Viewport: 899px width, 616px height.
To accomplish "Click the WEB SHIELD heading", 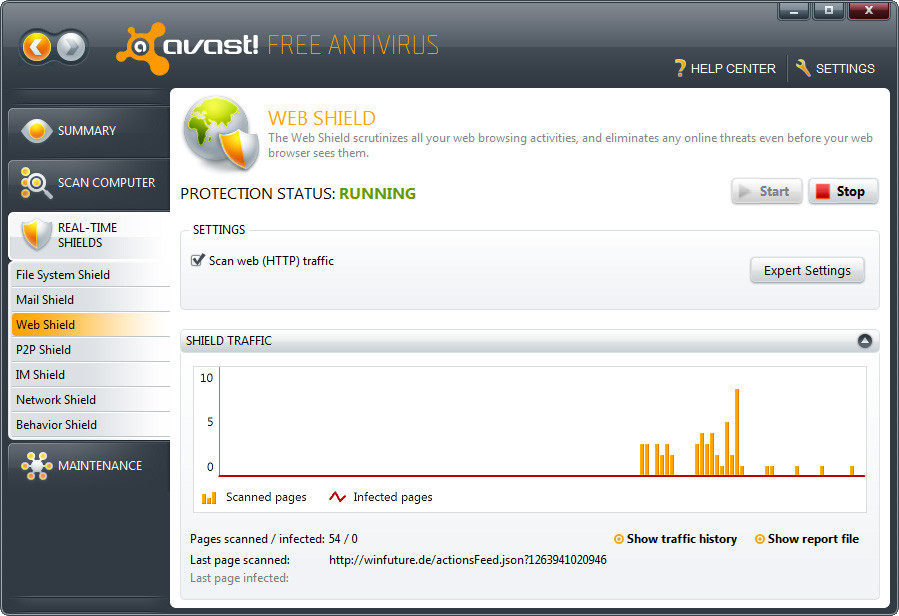I will pyautogui.click(x=322, y=118).
